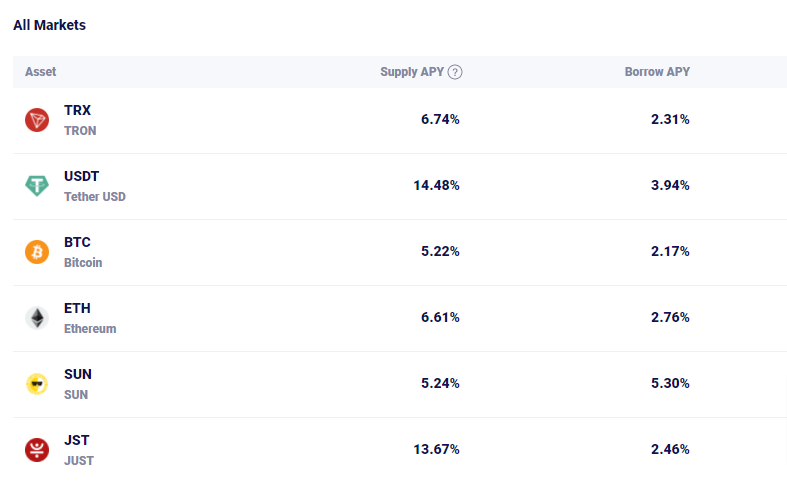
Task: Click the Tether USDT logo icon
Action: point(37,186)
